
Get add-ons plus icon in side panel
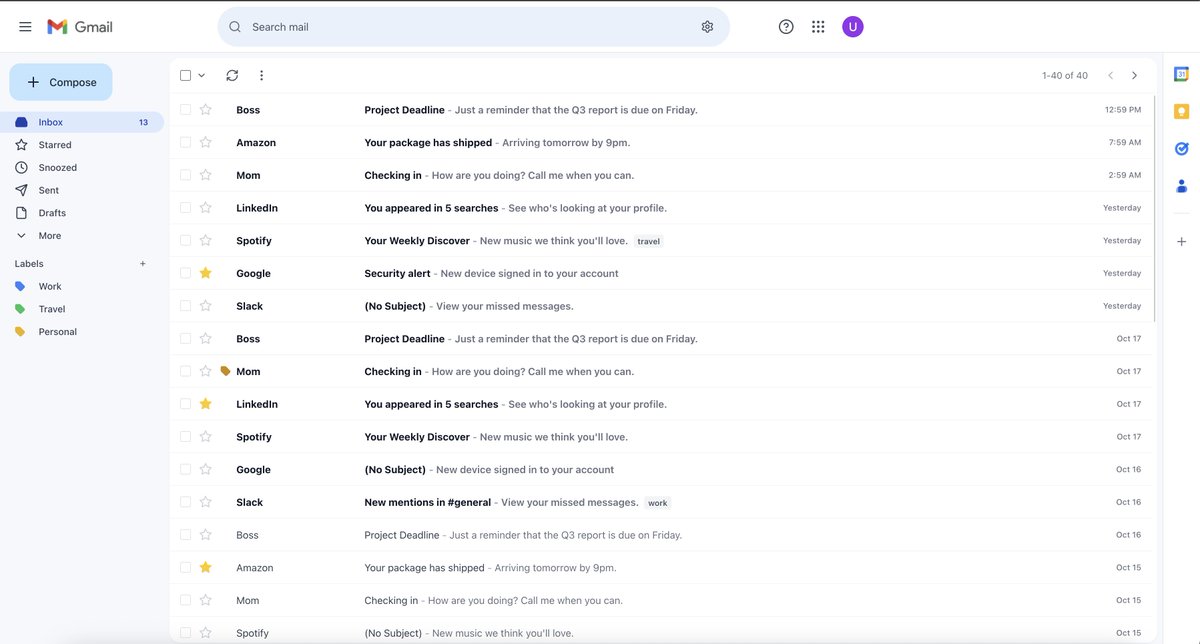[1181, 242]
